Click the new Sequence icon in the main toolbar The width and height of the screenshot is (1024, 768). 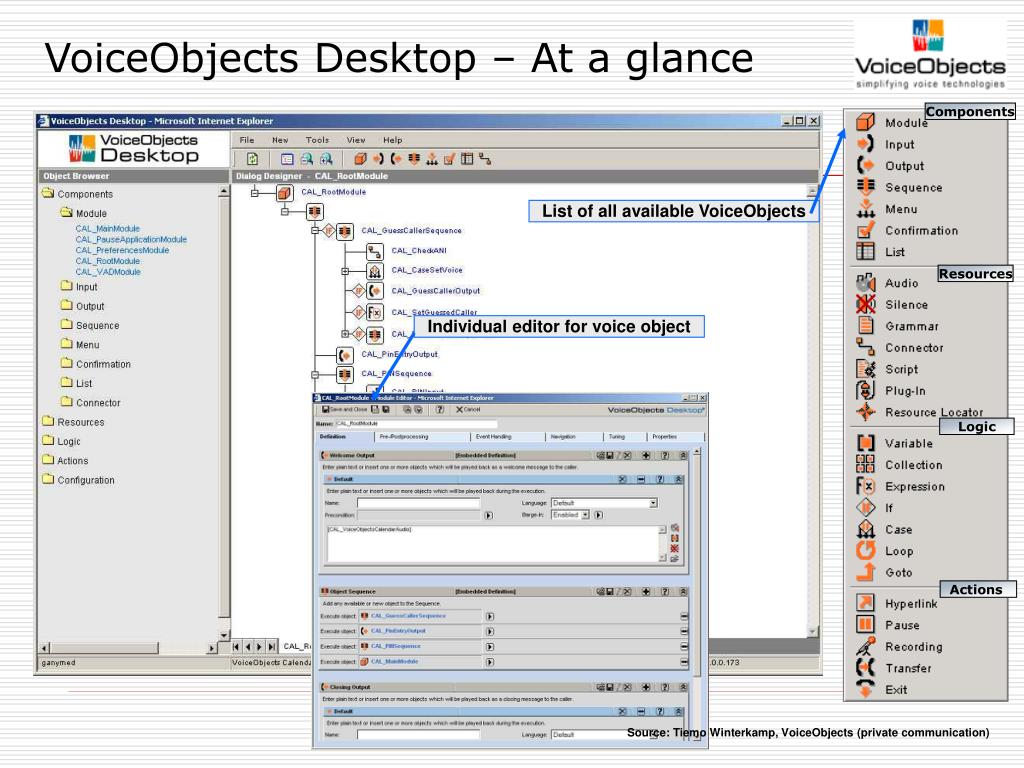click(413, 159)
